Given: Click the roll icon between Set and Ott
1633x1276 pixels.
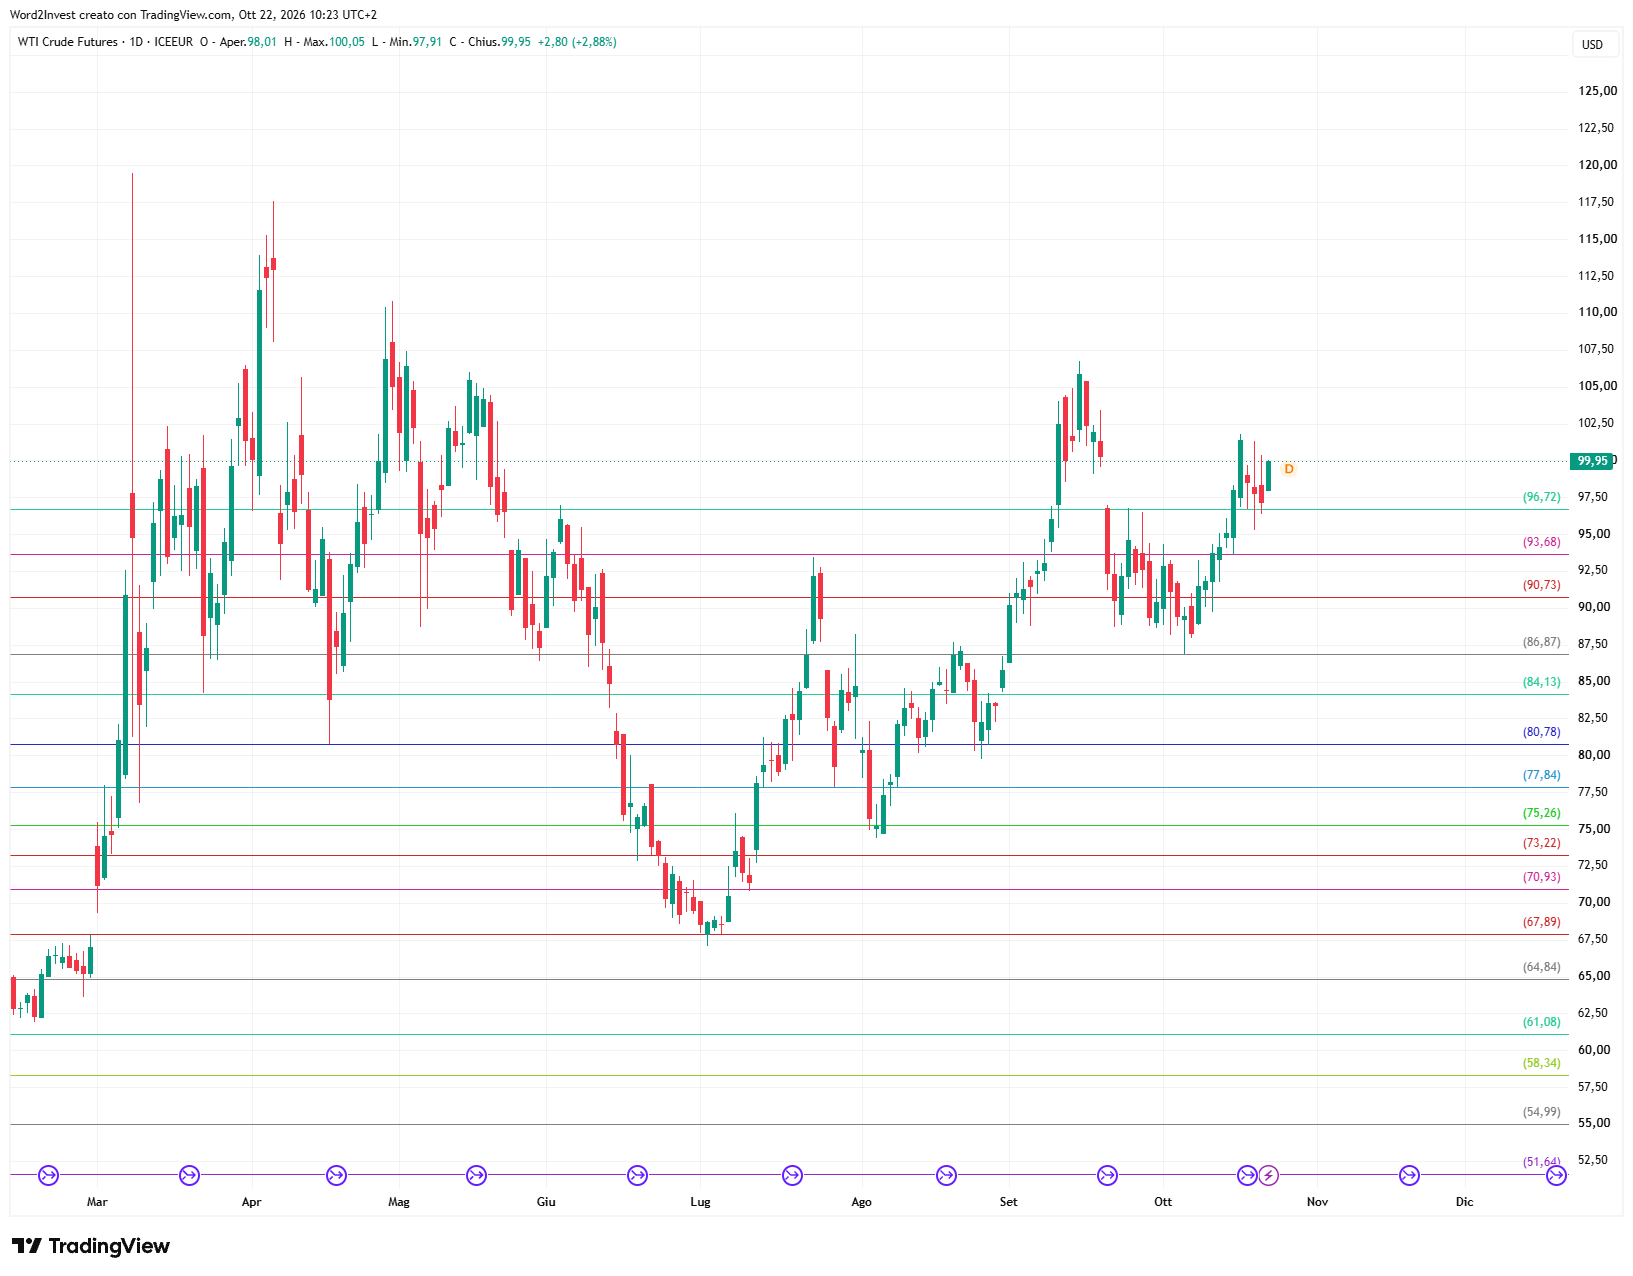Looking at the screenshot, I should pos(1107,1175).
